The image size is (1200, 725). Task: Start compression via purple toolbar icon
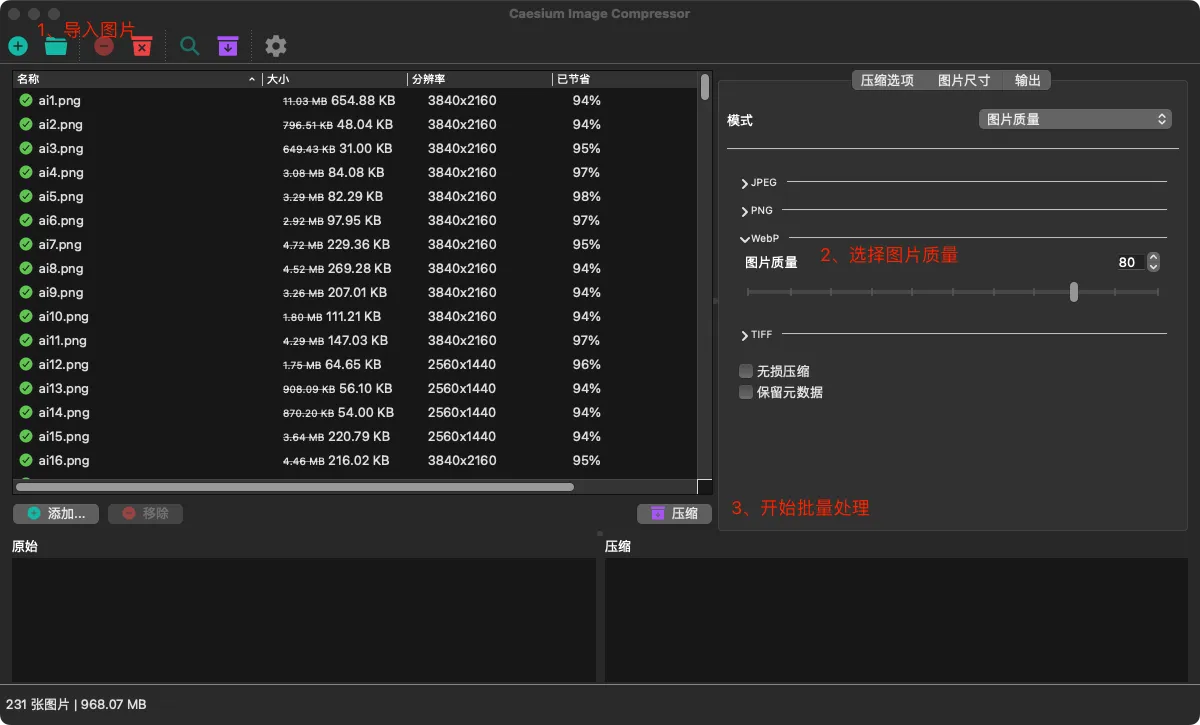coord(228,46)
